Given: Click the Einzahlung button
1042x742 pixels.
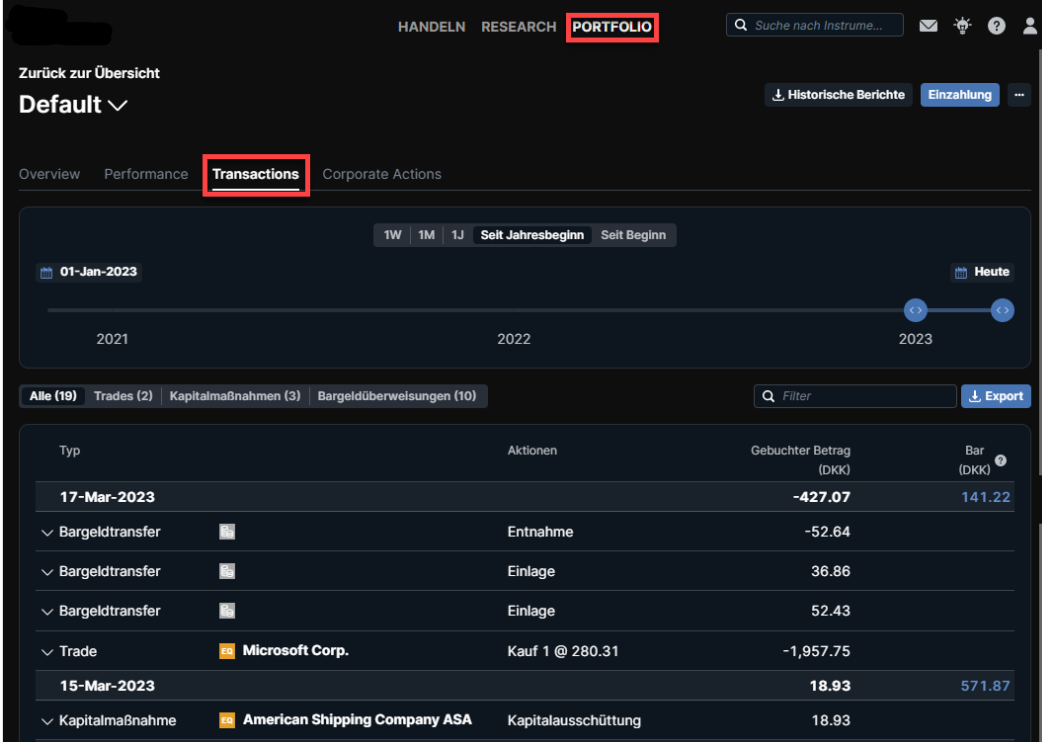Looking at the screenshot, I should point(959,95).
